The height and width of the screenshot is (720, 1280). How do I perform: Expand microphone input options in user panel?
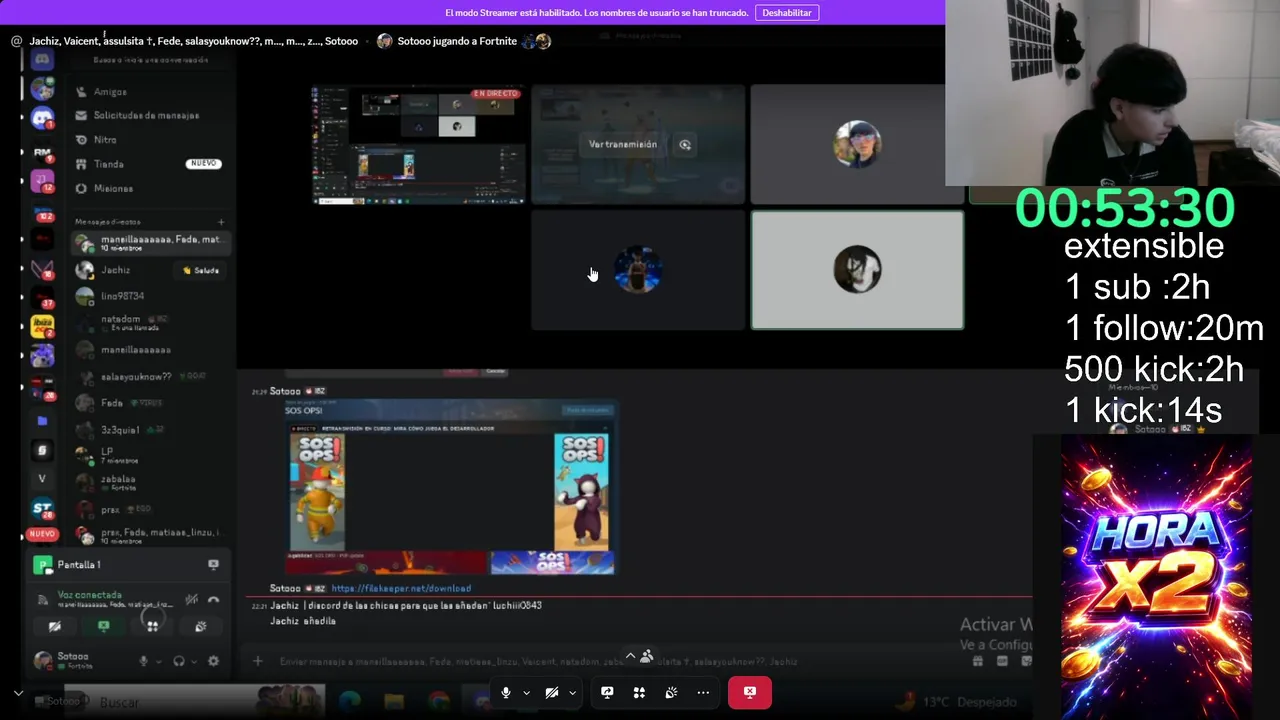tap(158, 661)
